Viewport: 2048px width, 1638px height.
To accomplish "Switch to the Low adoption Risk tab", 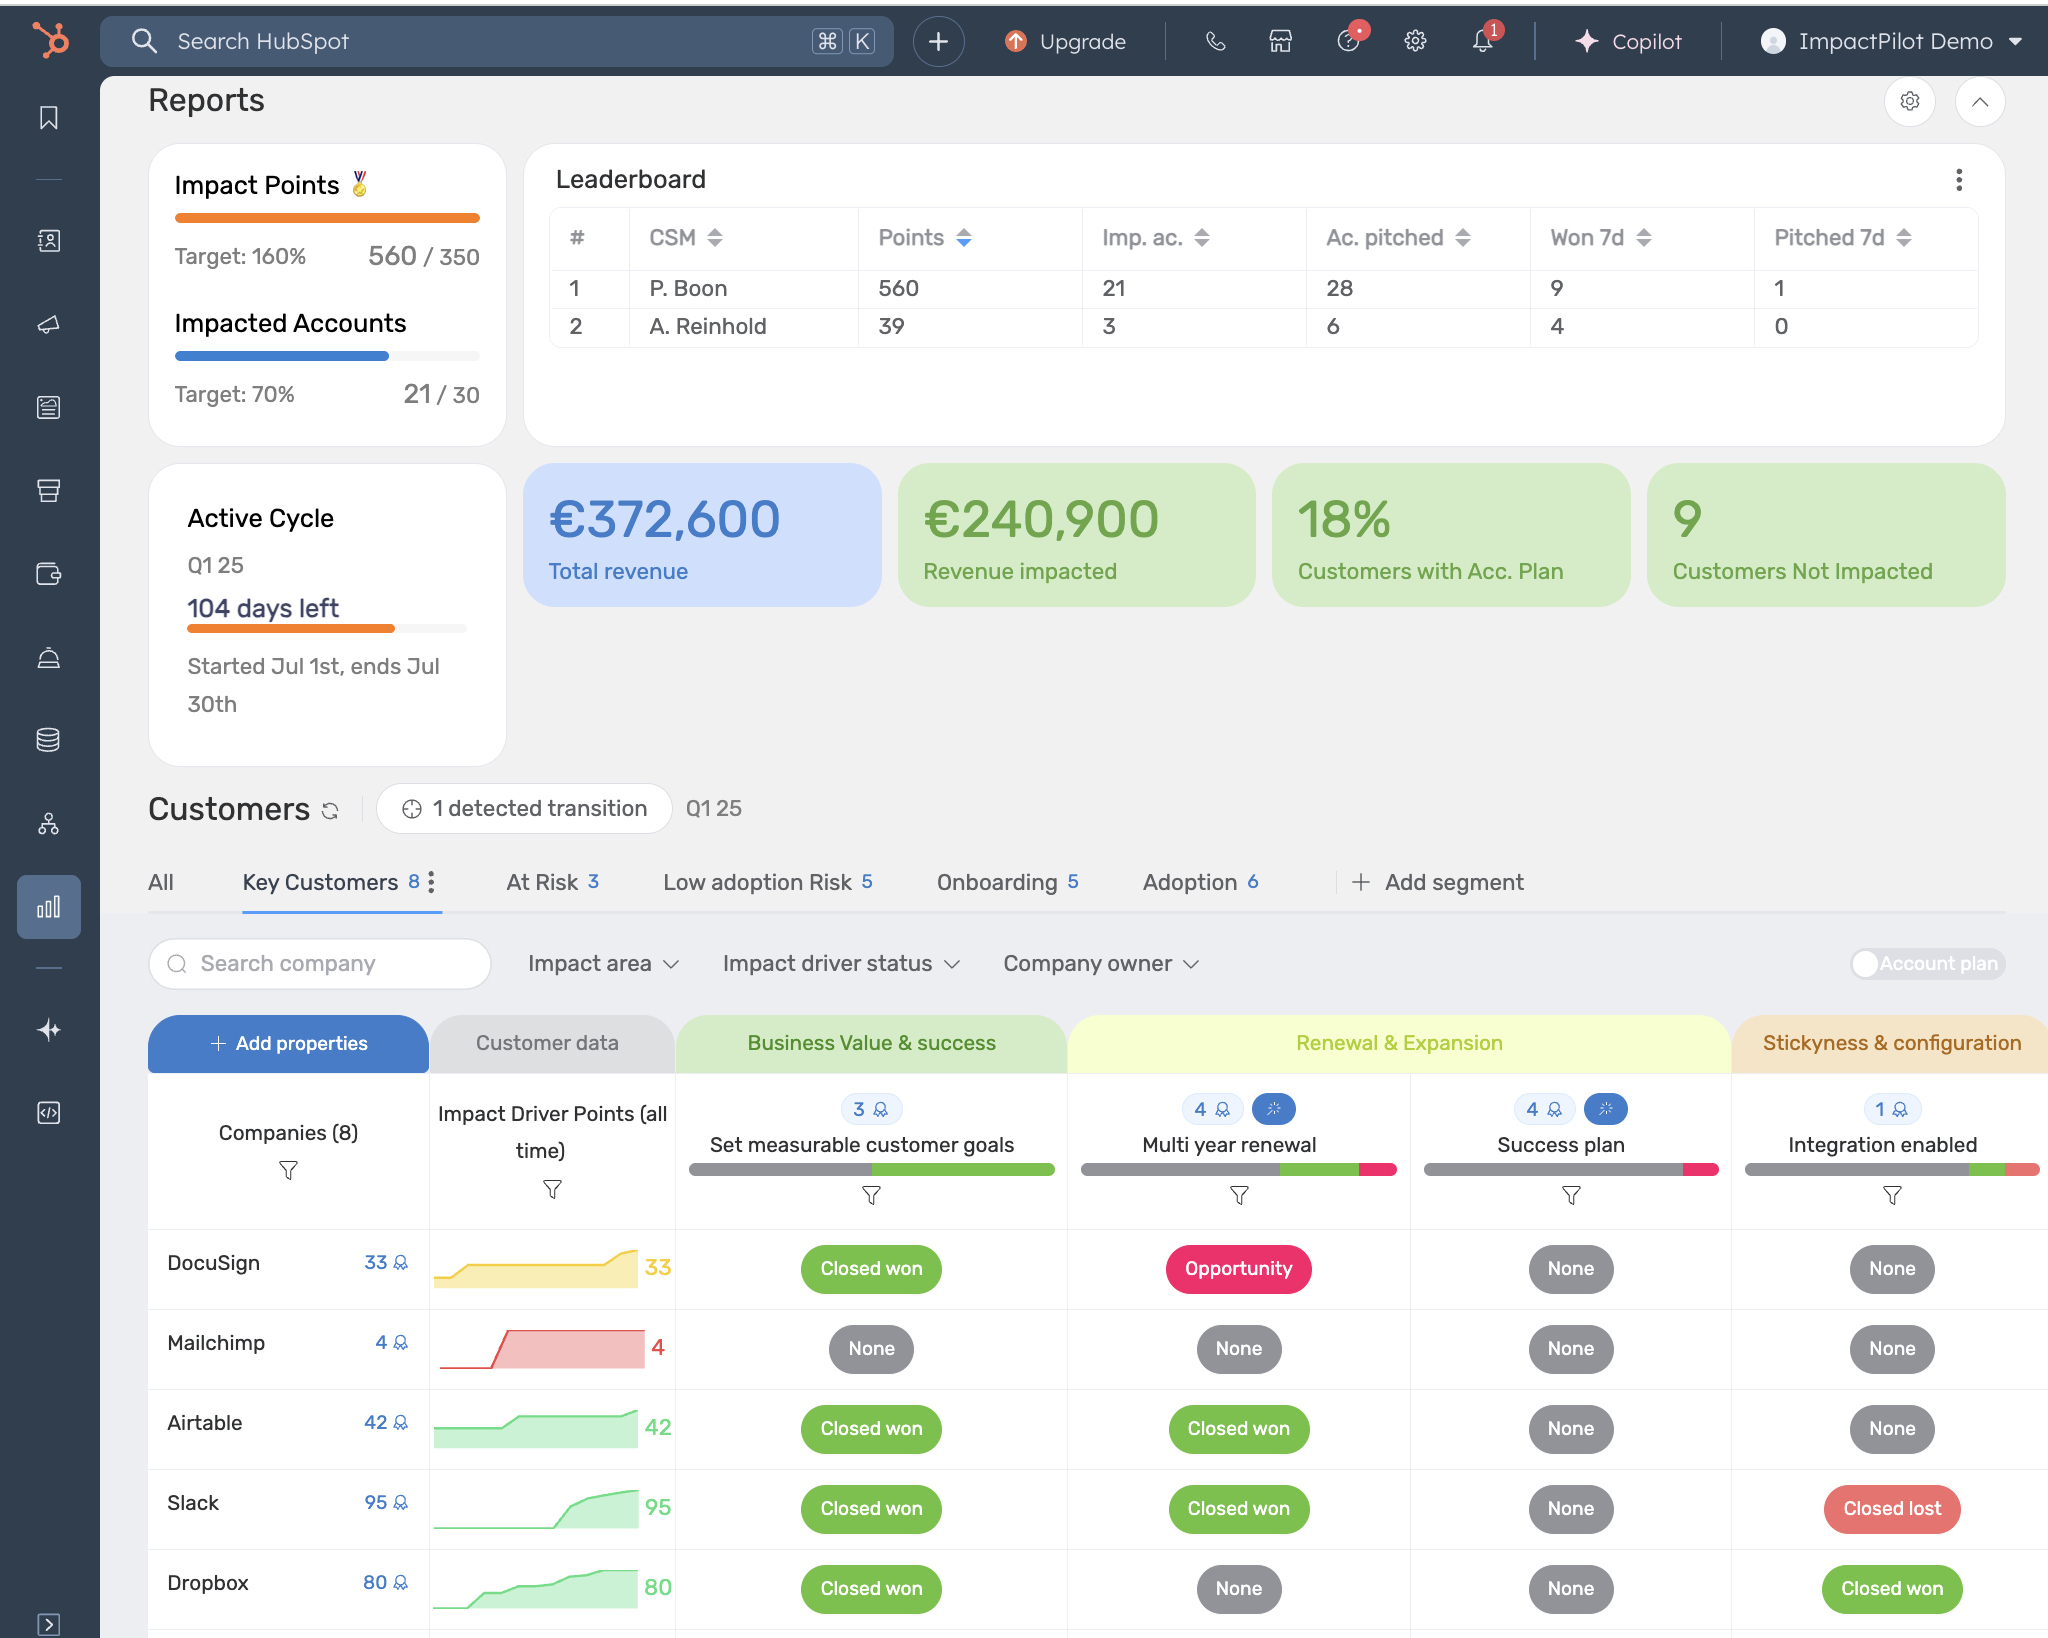I will click(x=768, y=882).
